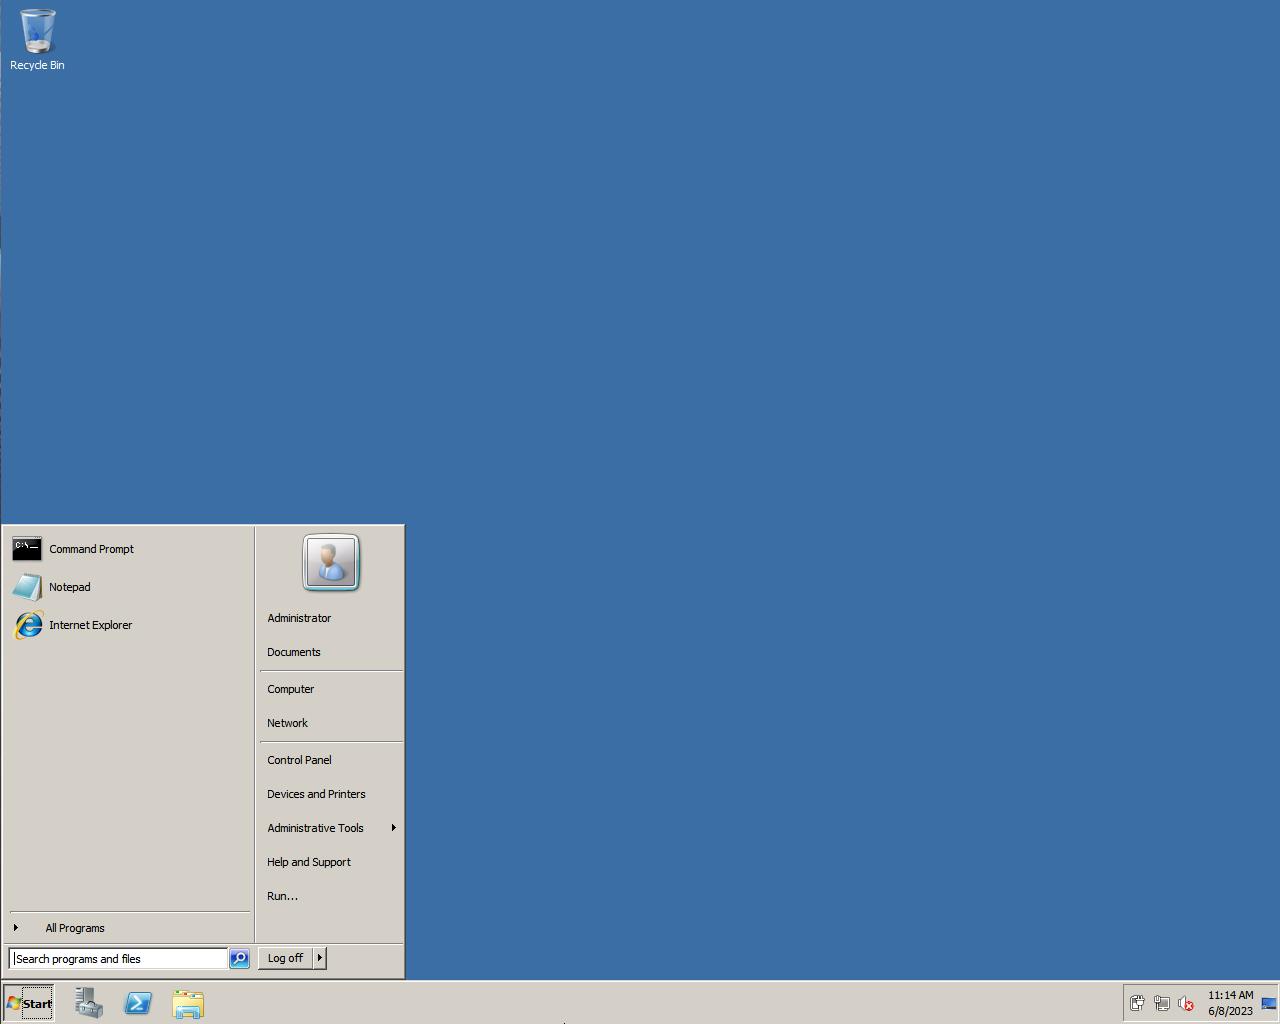Expand the All Programs list
The width and height of the screenshot is (1280, 1024).
[74, 928]
